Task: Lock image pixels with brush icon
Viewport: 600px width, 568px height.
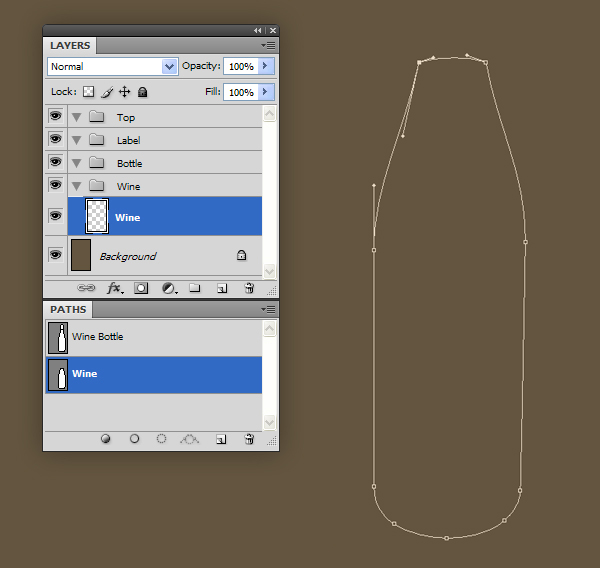Action: (x=108, y=92)
